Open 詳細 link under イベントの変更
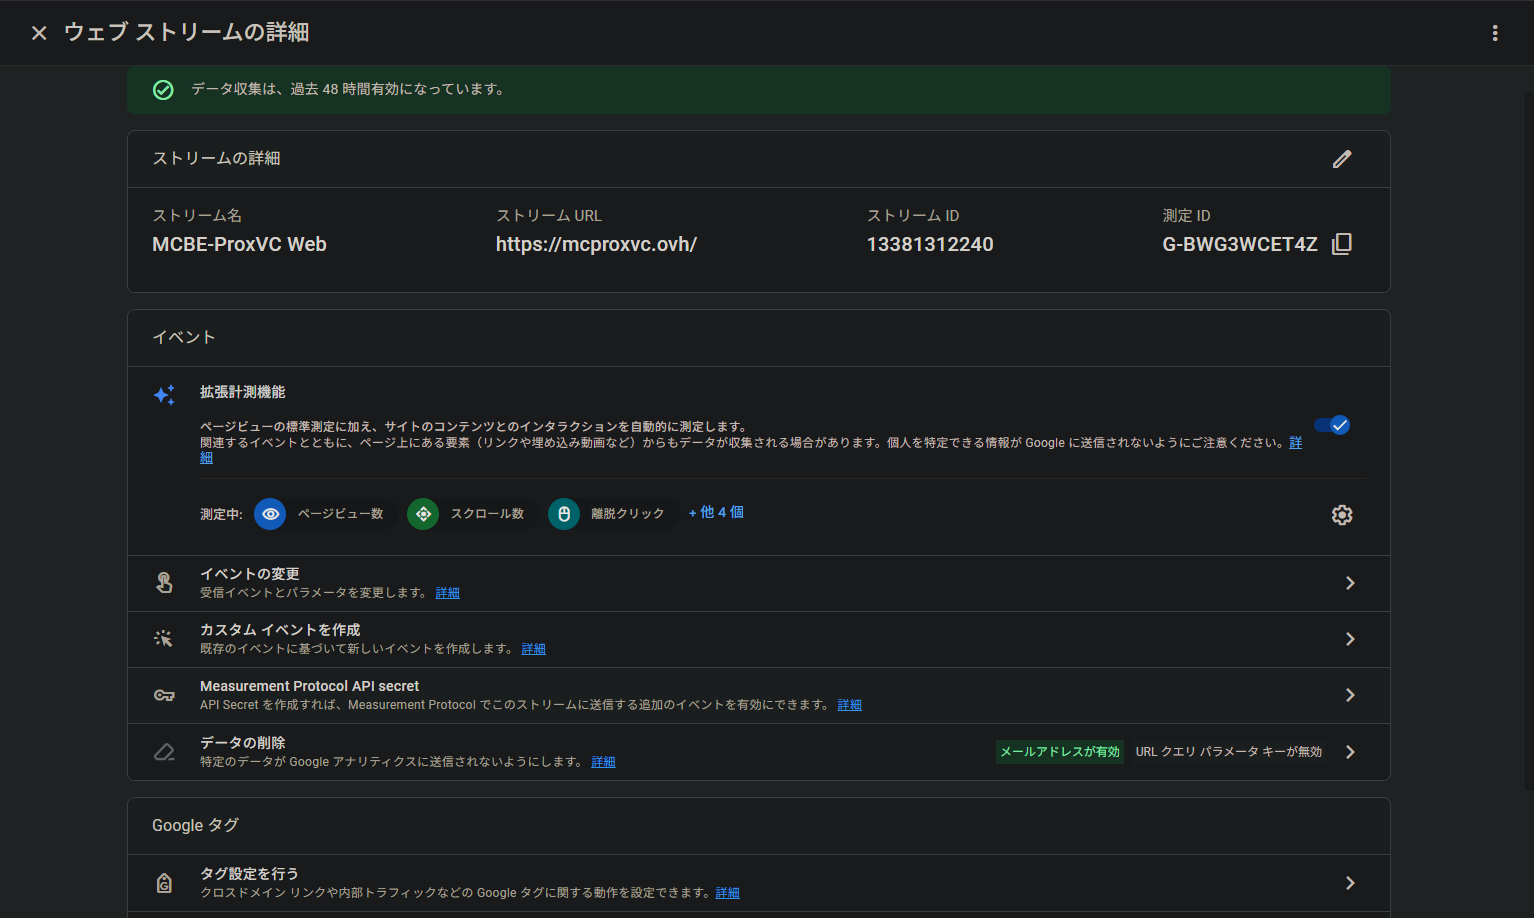Viewport: 1534px width, 918px height. tap(447, 593)
